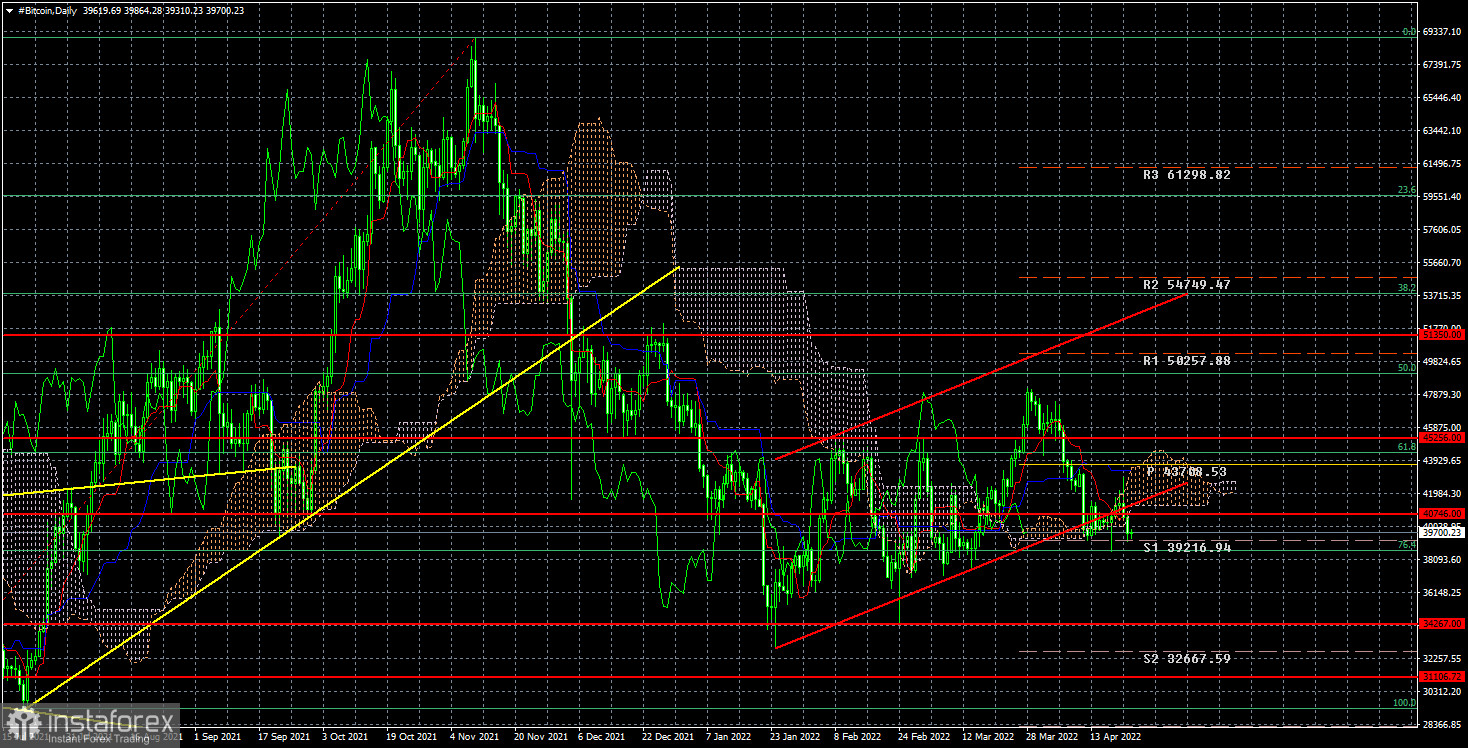1468x748 pixels.
Task: Click the 3 Oct 2021 date label
Action: (346, 737)
